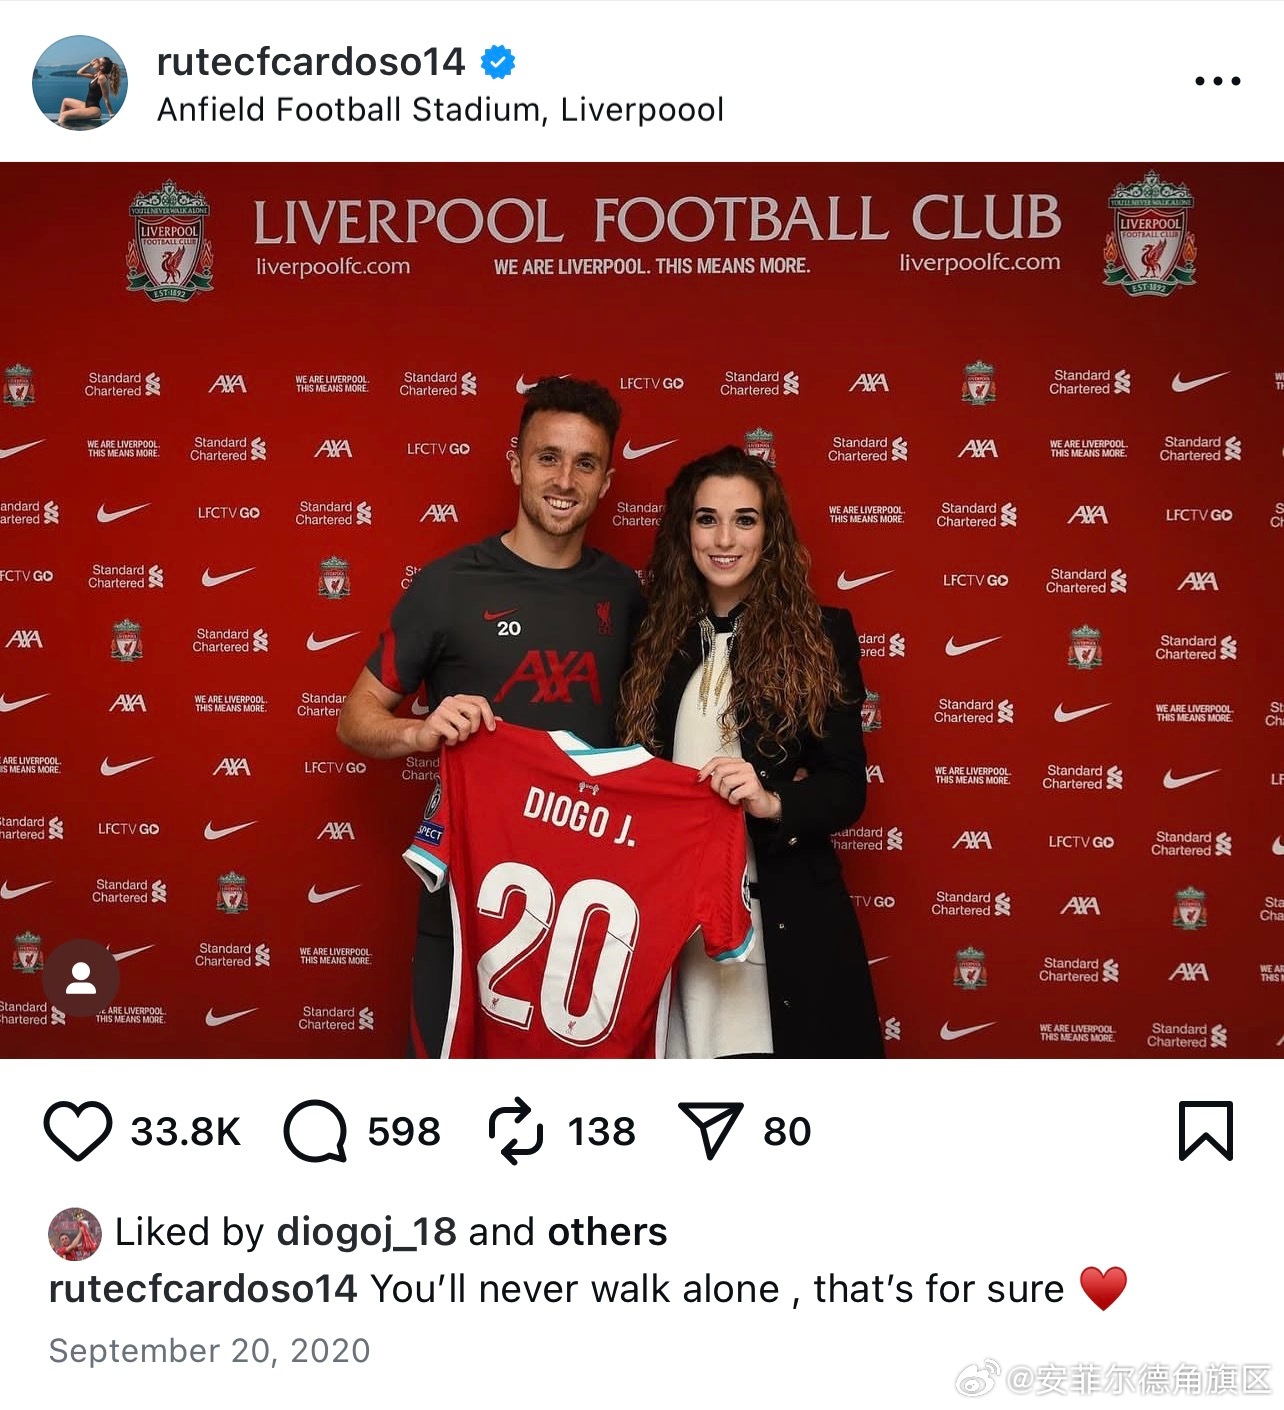Open rutecfcardoso14 profile picture
The image size is (1284, 1410).
coord(80,83)
